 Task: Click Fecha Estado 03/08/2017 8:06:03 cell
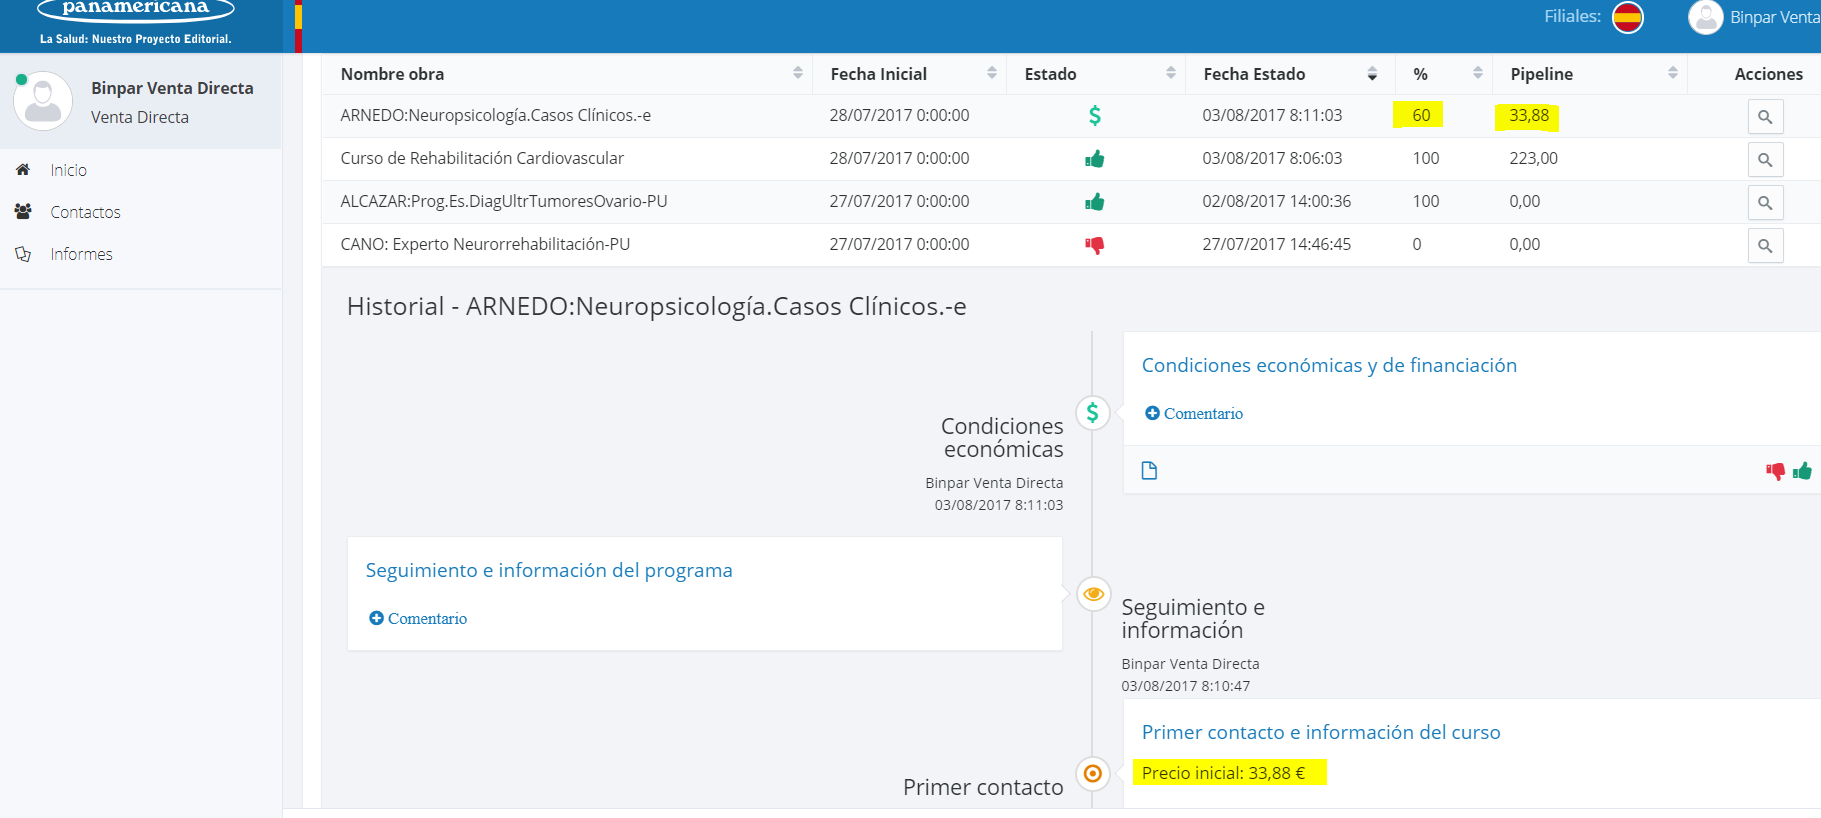click(x=1272, y=158)
